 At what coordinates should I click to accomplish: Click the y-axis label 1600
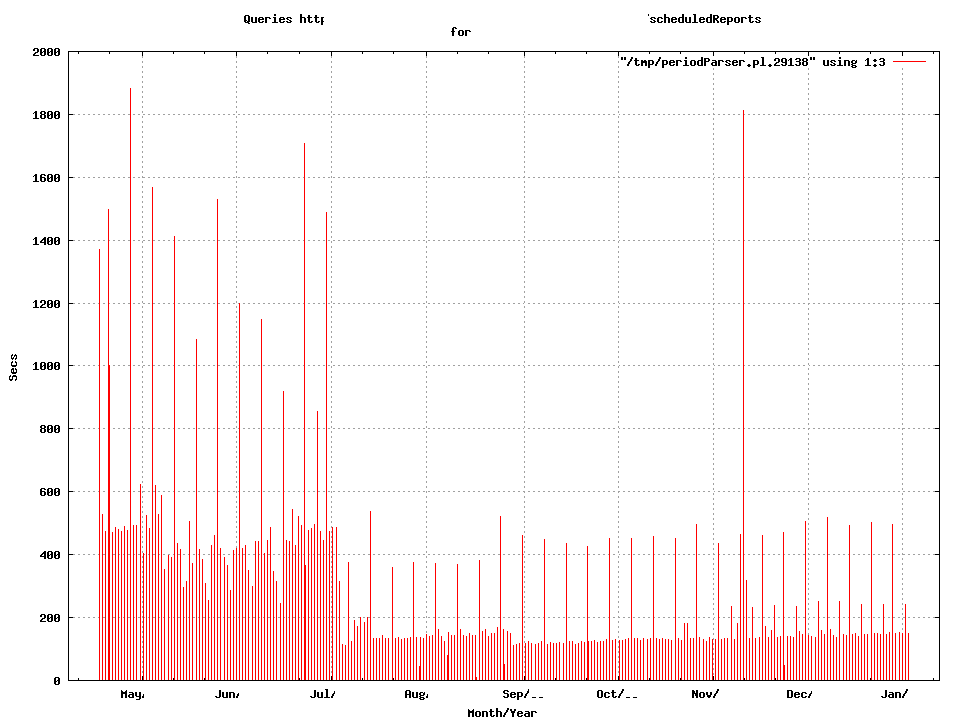(x=46, y=178)
